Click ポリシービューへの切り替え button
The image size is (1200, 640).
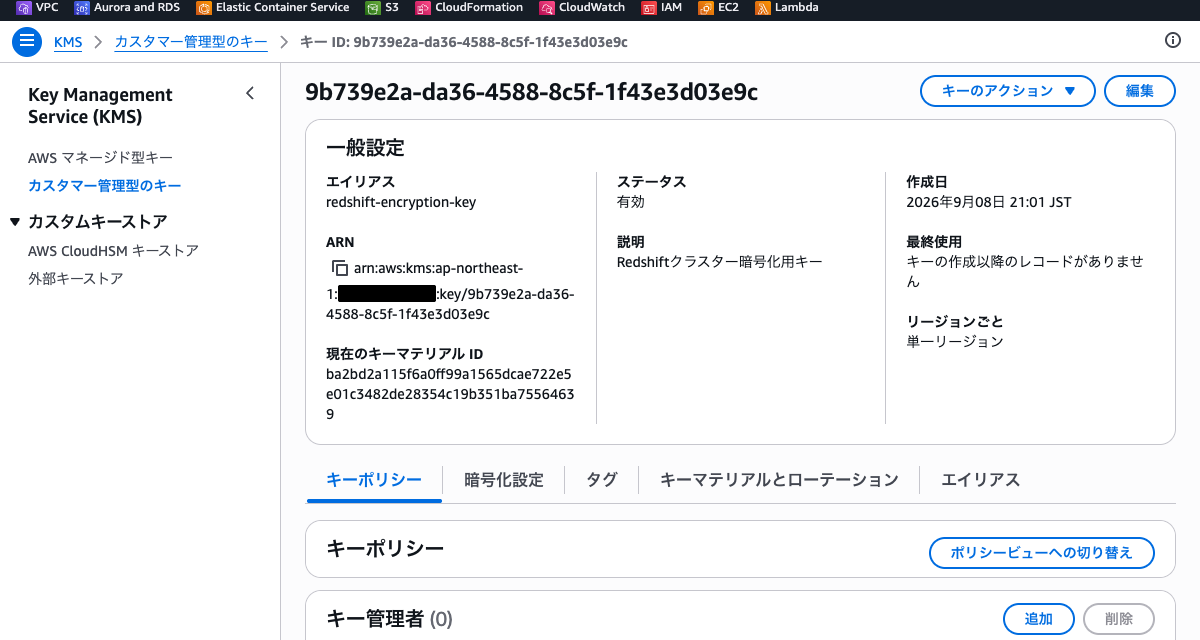click(1041, 553)
